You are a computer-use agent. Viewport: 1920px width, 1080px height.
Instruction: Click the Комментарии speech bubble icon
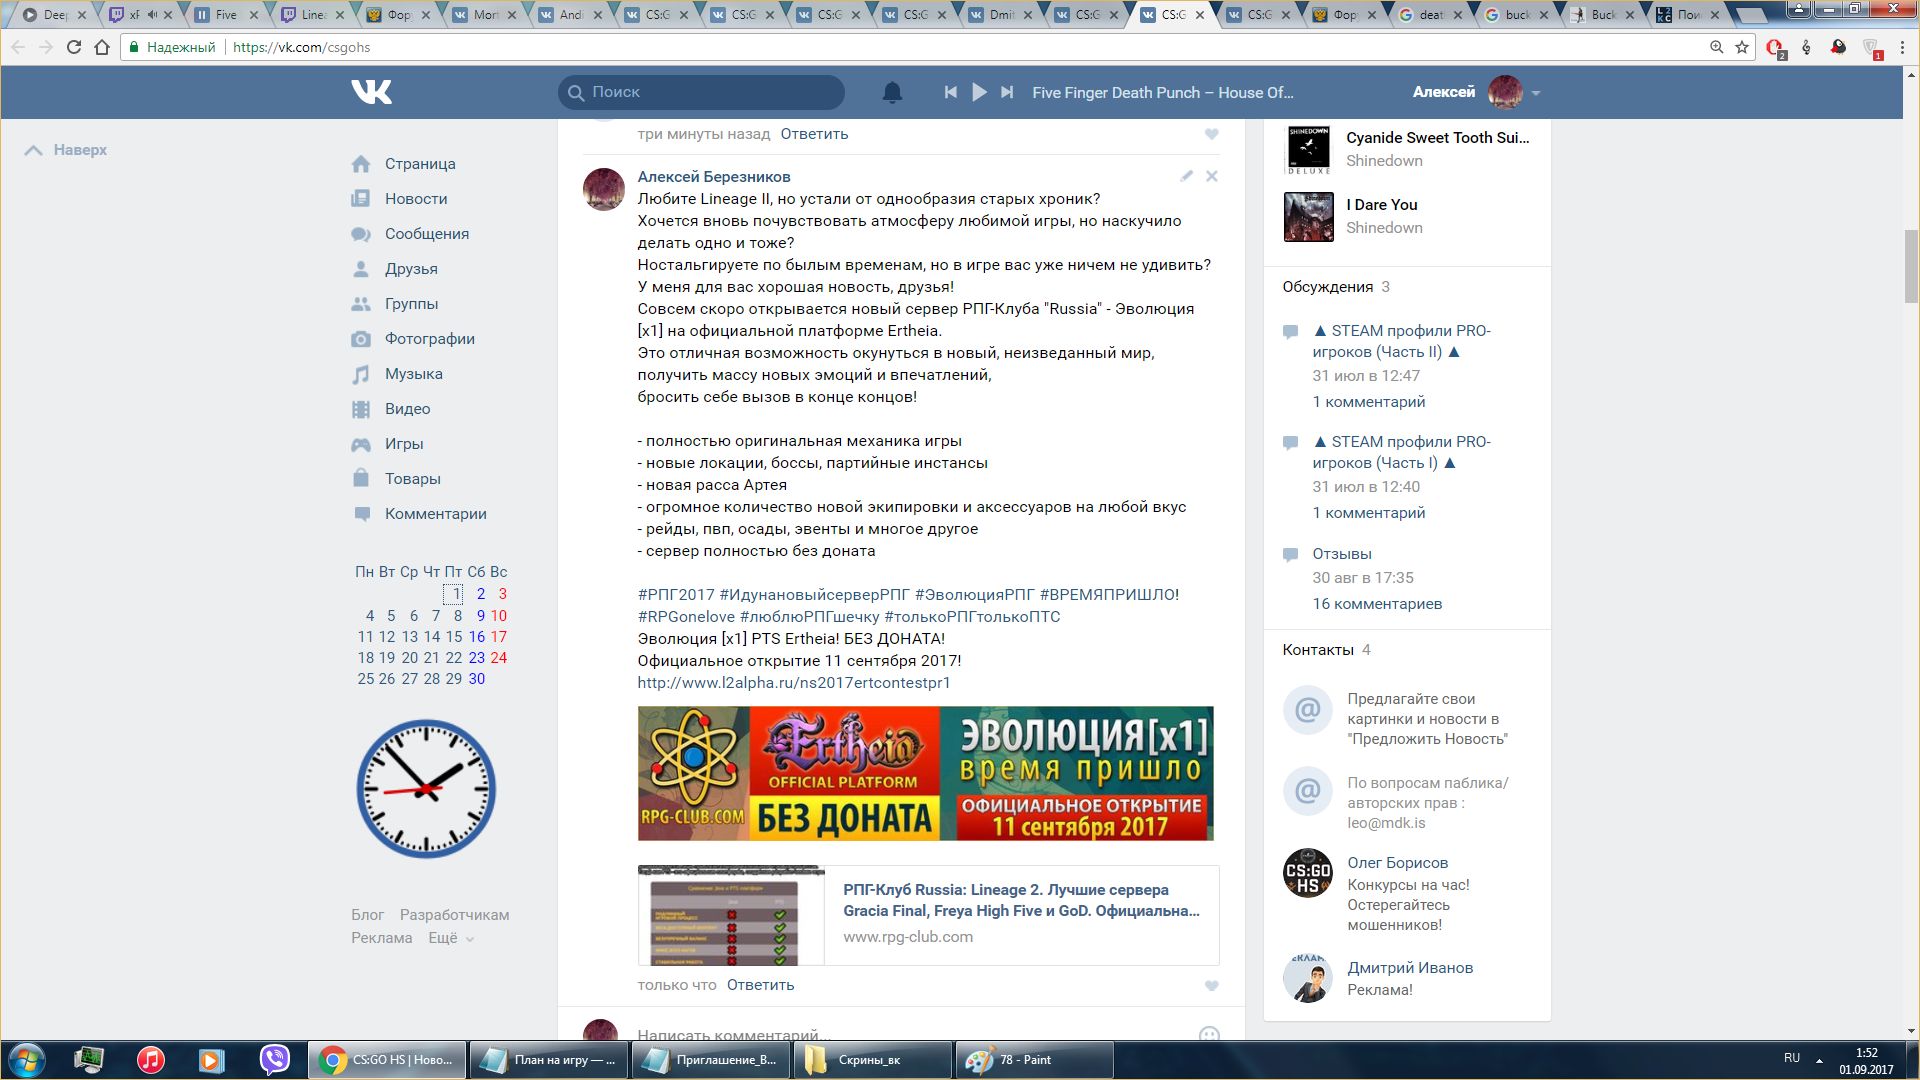[361, 514]
